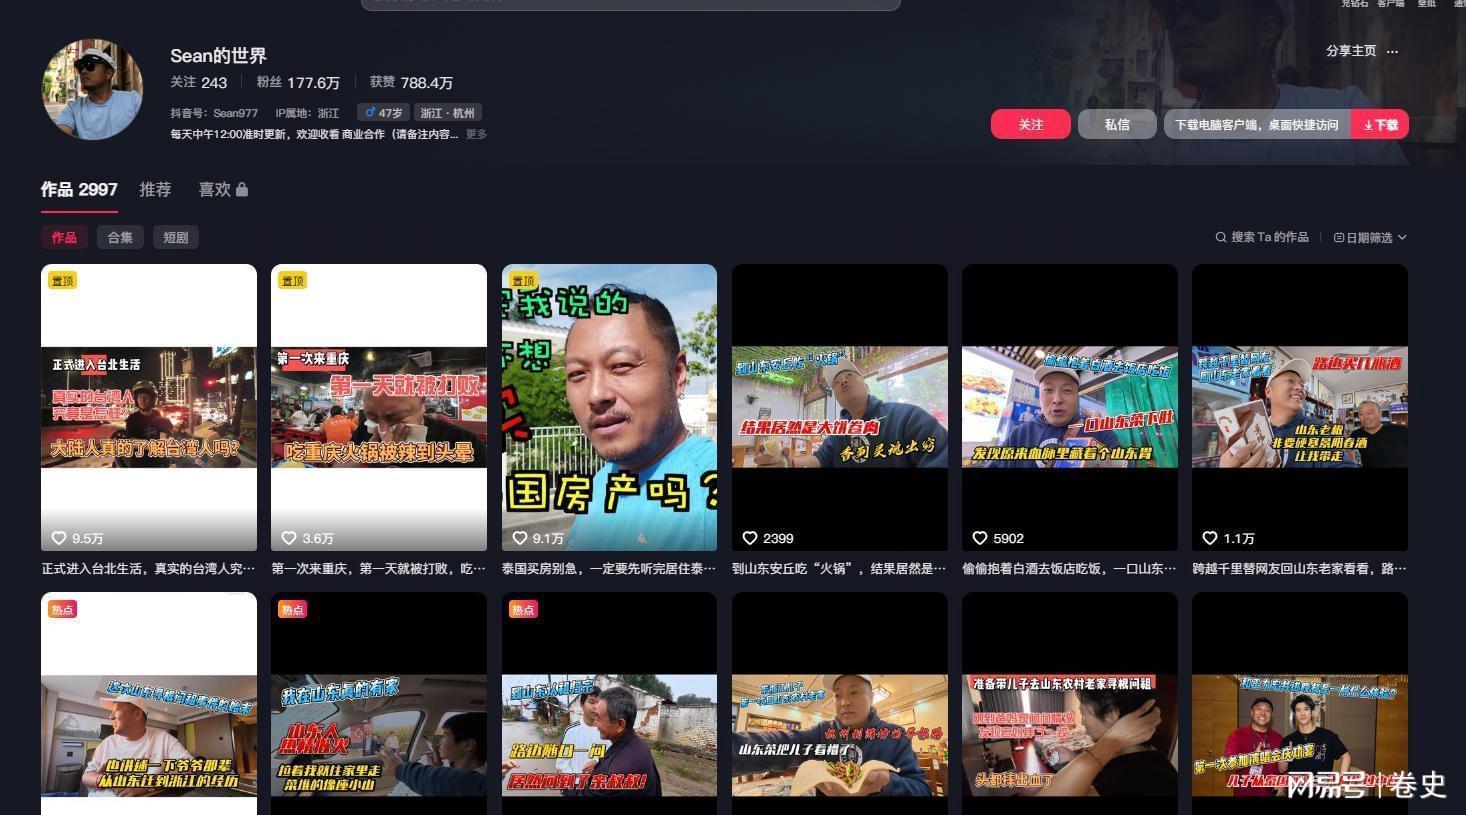Open the three-dot more options menu
The width and height of the screenshot is (1466, 815).
click(x=1393, y=51)
